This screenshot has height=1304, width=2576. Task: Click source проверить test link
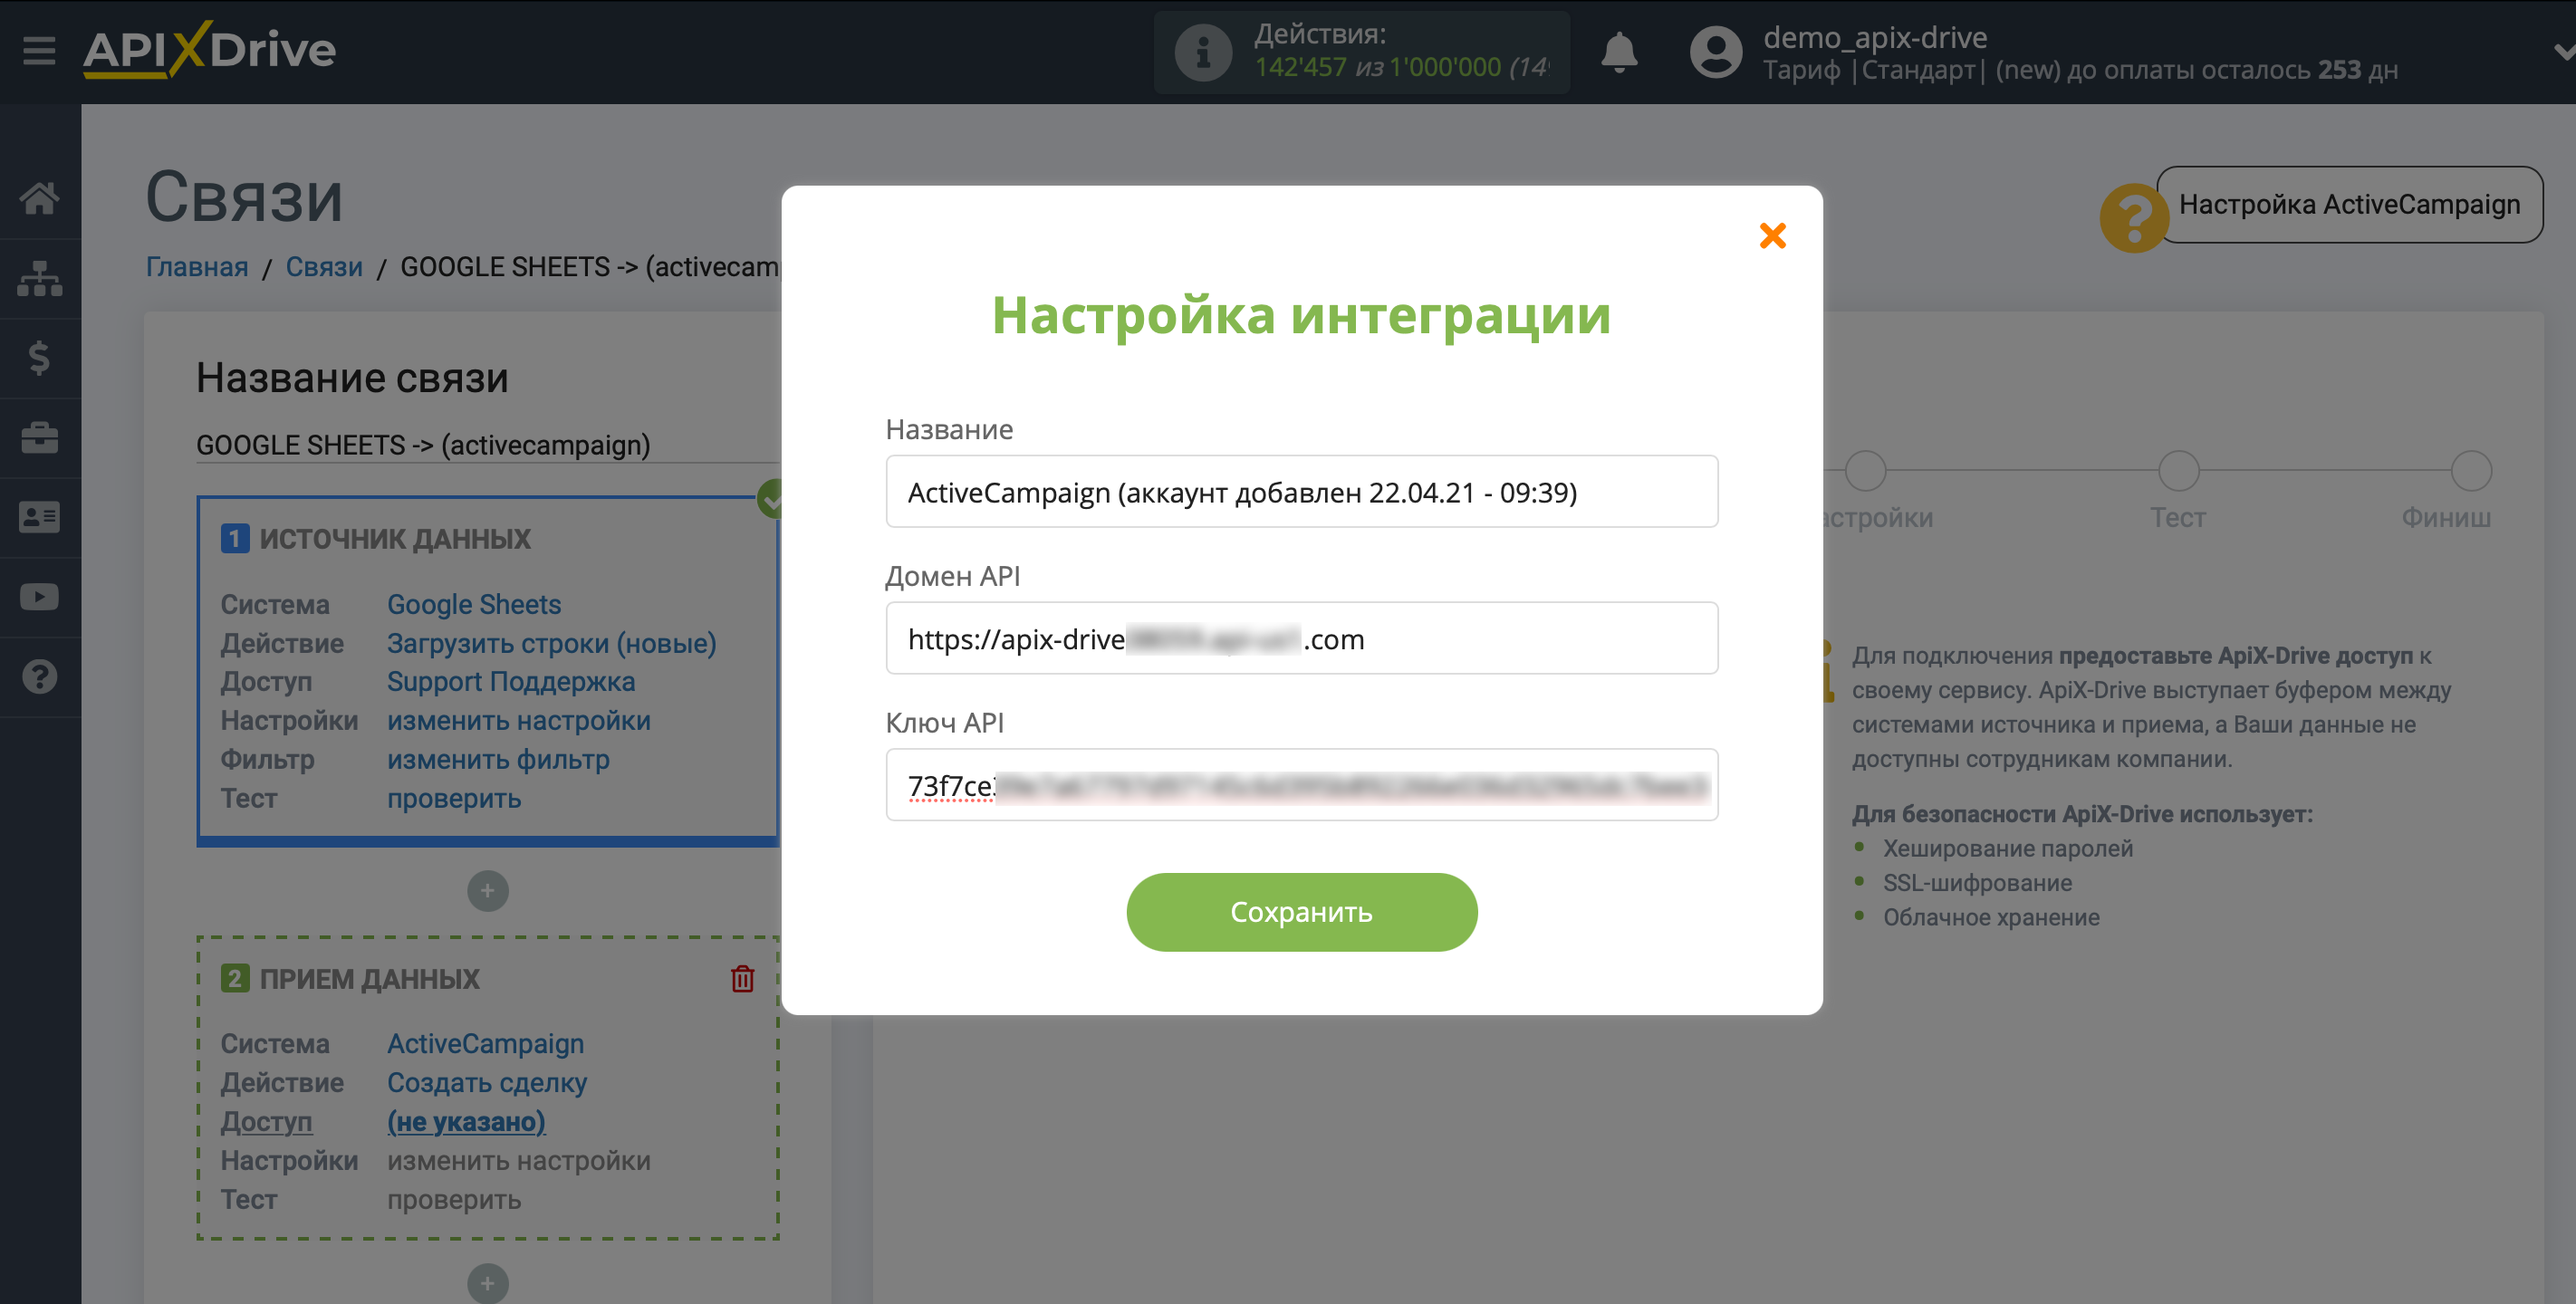(x=454, y=798)
